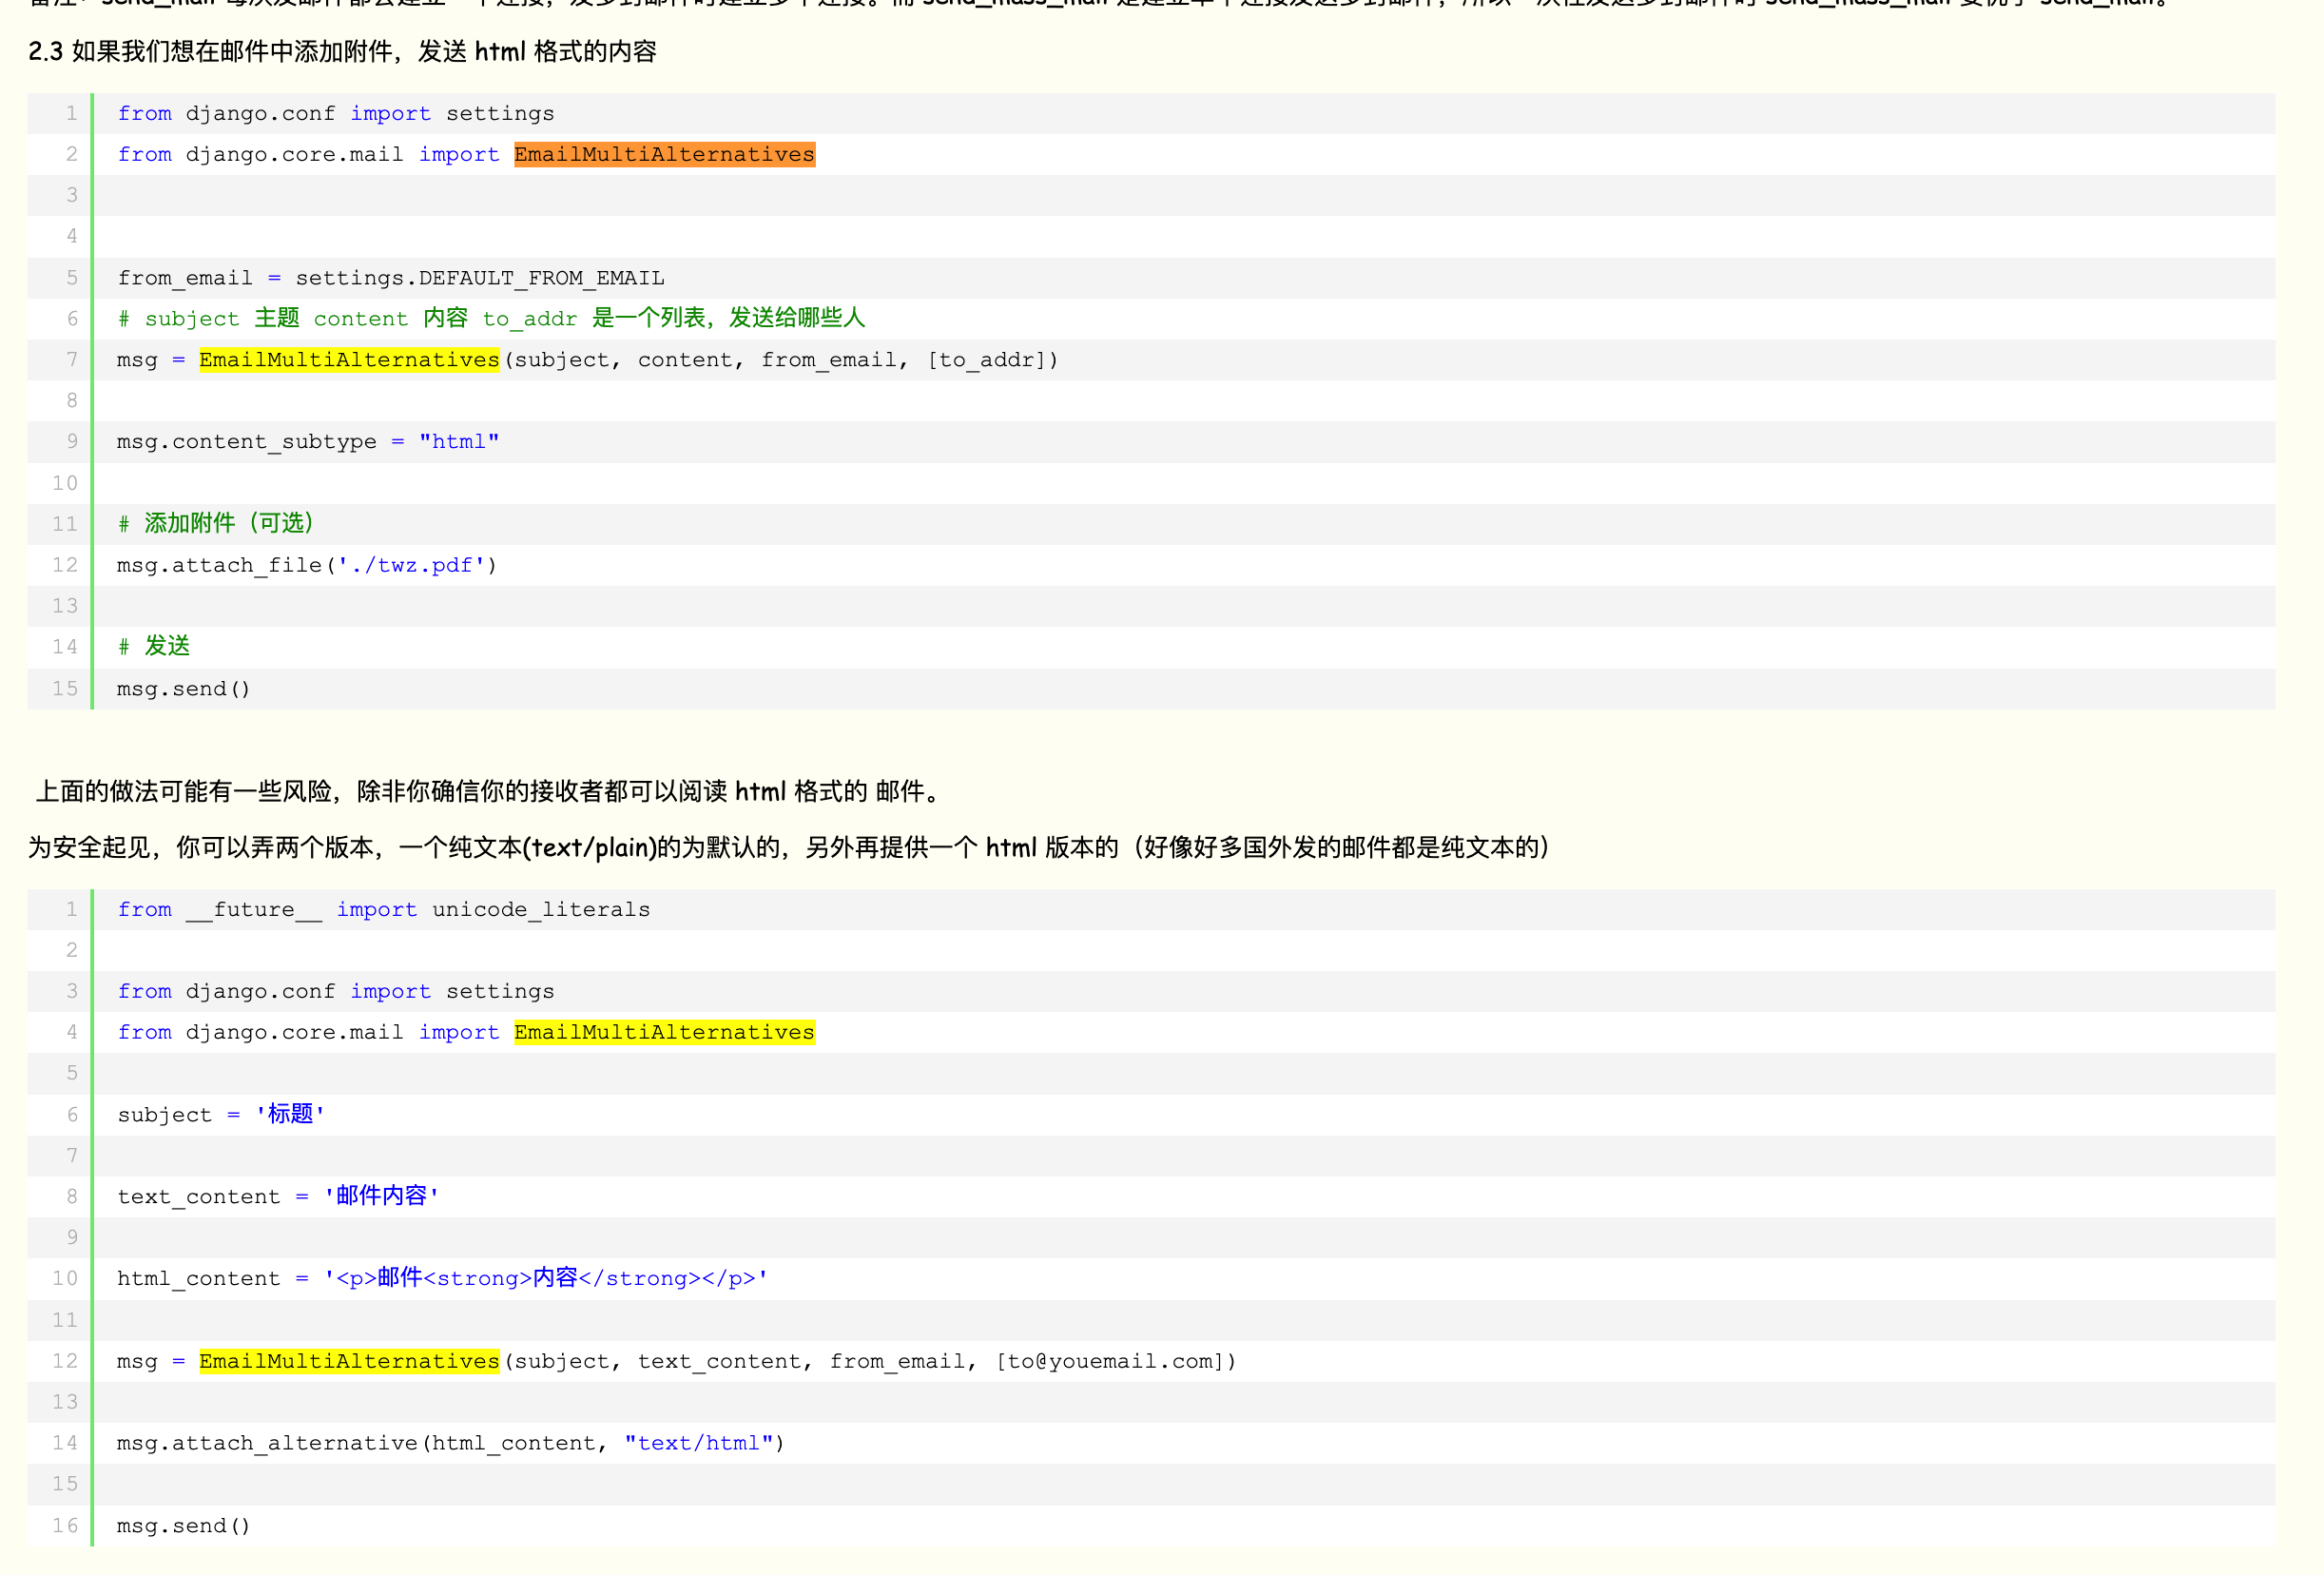Screen dimensions: 2324x1575
Task: Click the subject string '标题'
Action: pyautogui.click(x=290, y=1115)
